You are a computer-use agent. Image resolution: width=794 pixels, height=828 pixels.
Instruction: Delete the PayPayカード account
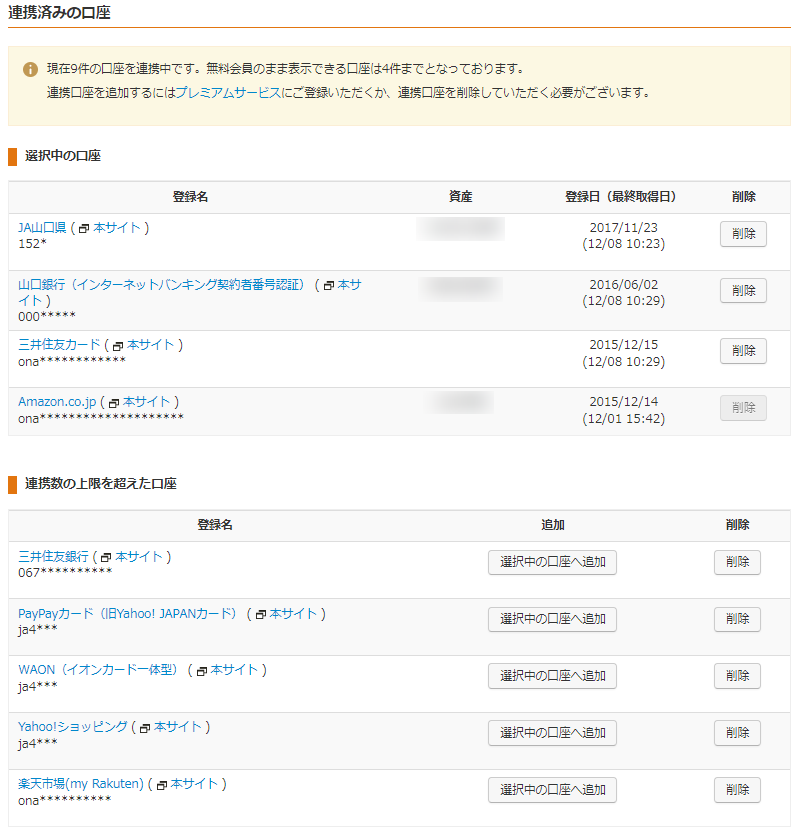click(x=736, y=619)
